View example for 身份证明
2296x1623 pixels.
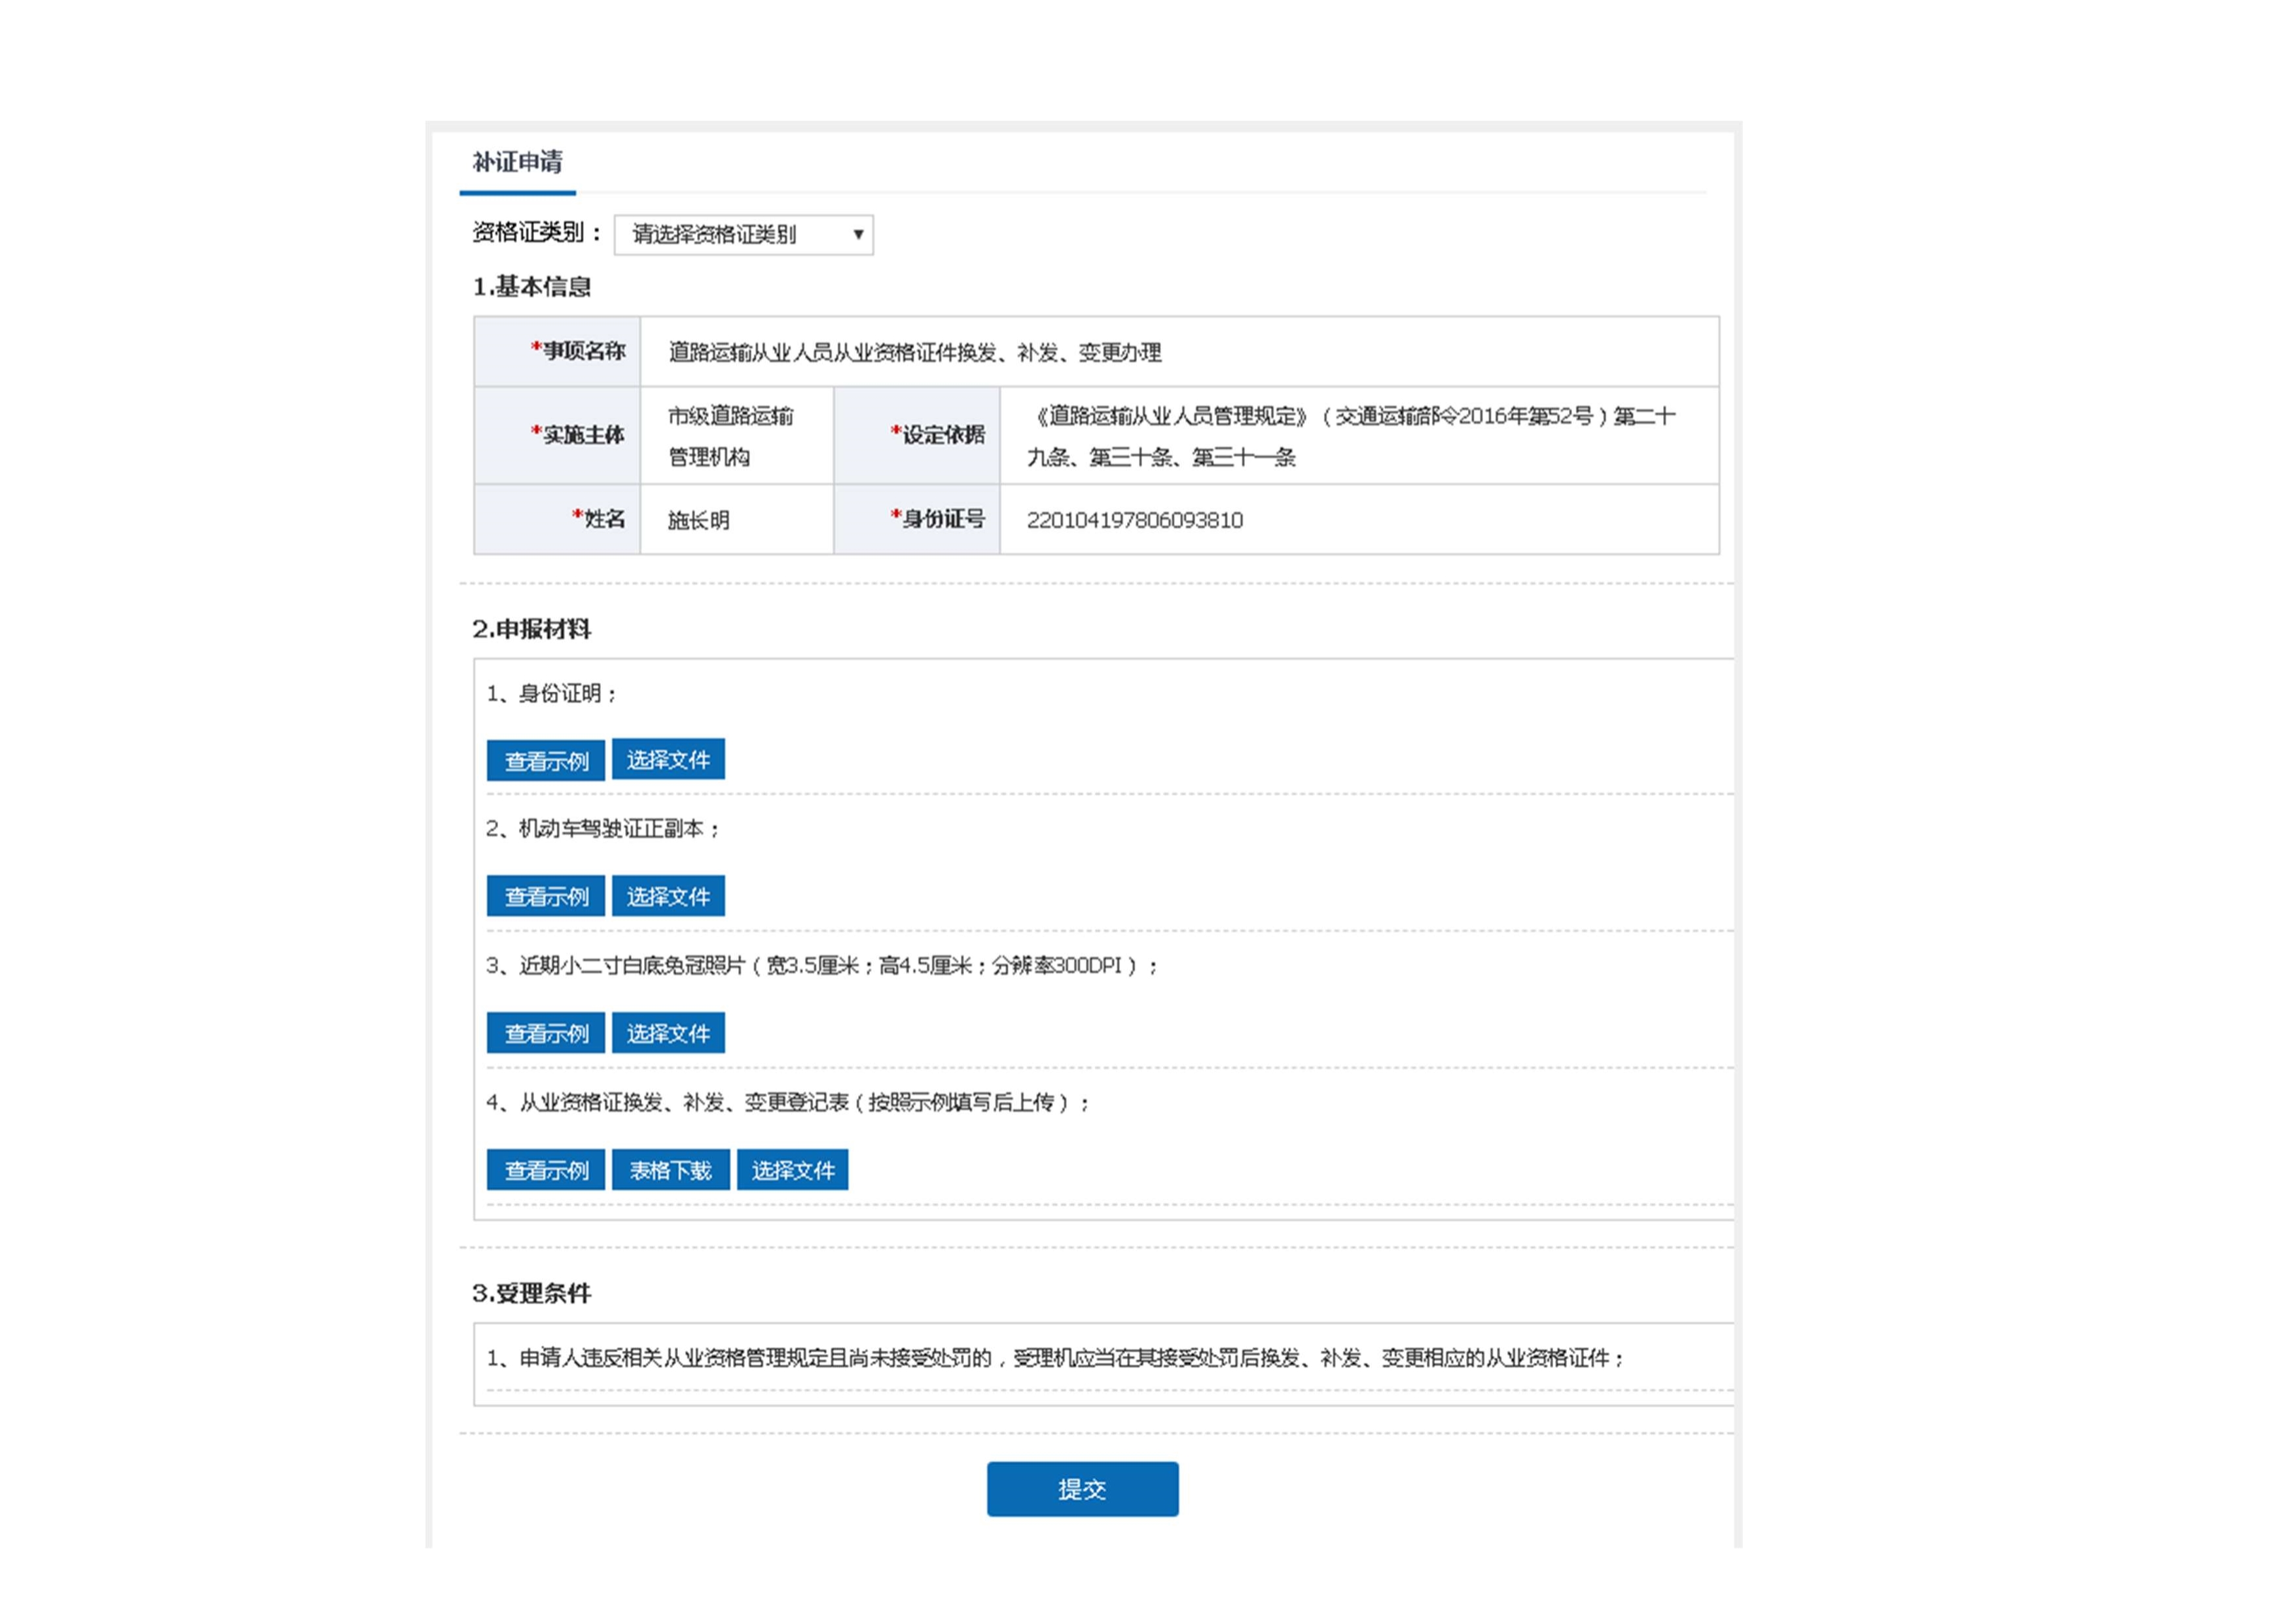point(545,761)
